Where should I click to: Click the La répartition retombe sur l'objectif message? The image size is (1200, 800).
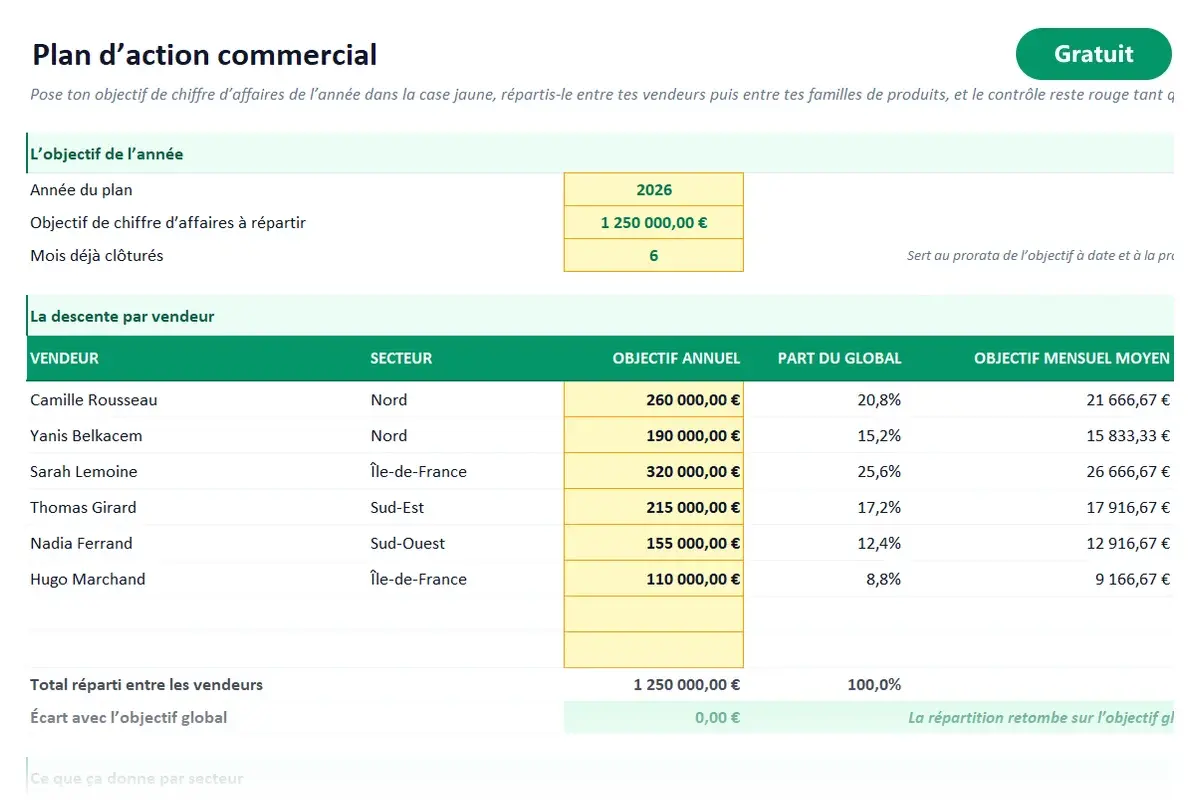pyautogui.click(x=1040, y=718)
